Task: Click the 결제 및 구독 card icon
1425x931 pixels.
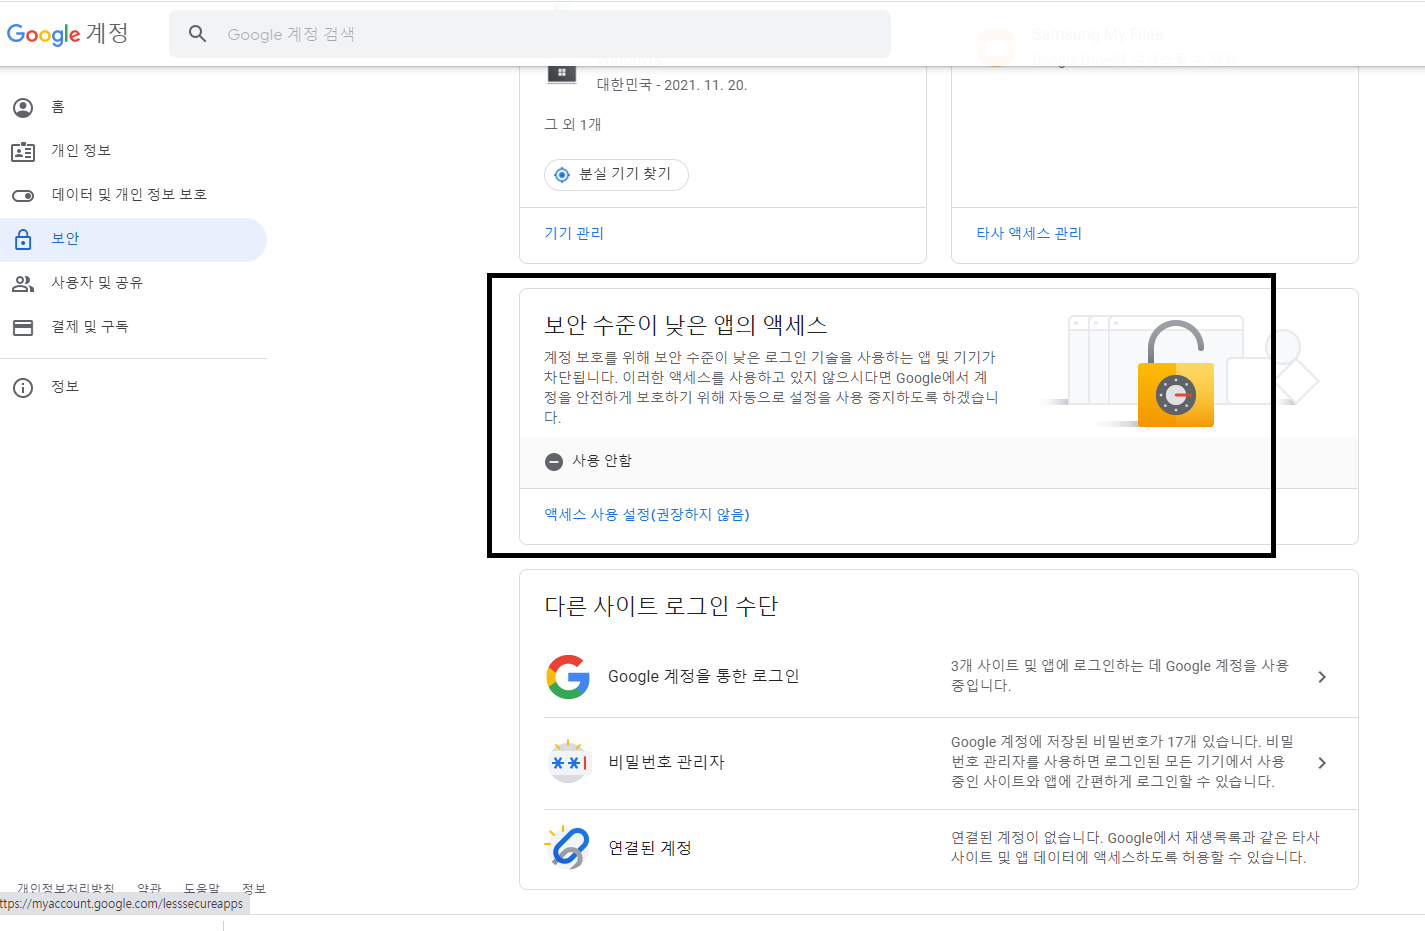Action: (23, 327)
